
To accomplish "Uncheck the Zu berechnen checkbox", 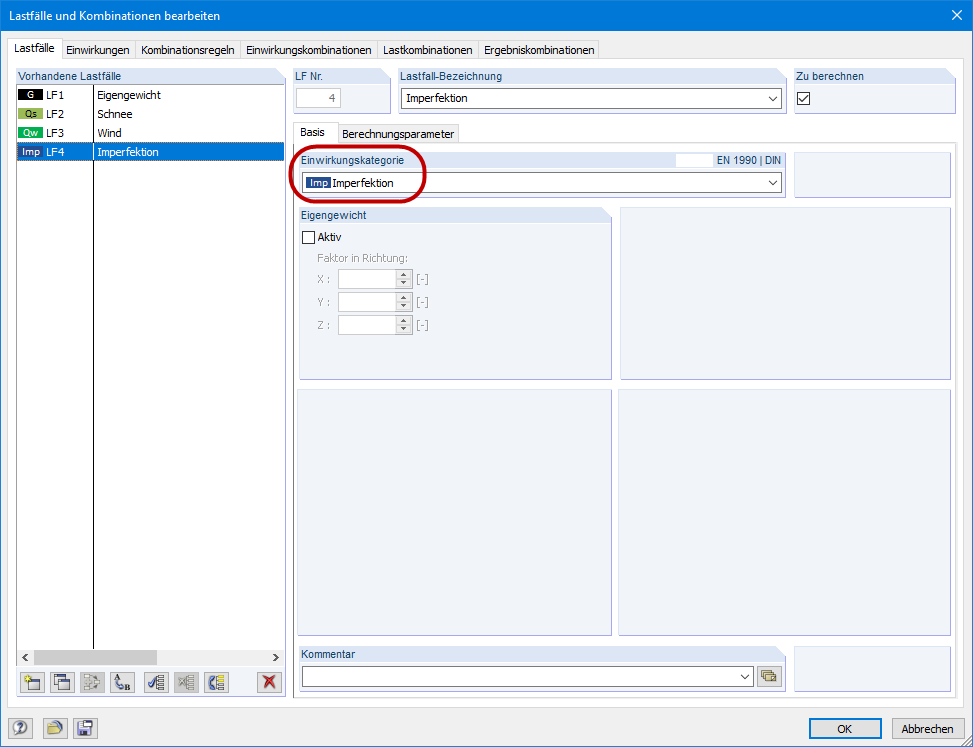I will click(804, 98).
